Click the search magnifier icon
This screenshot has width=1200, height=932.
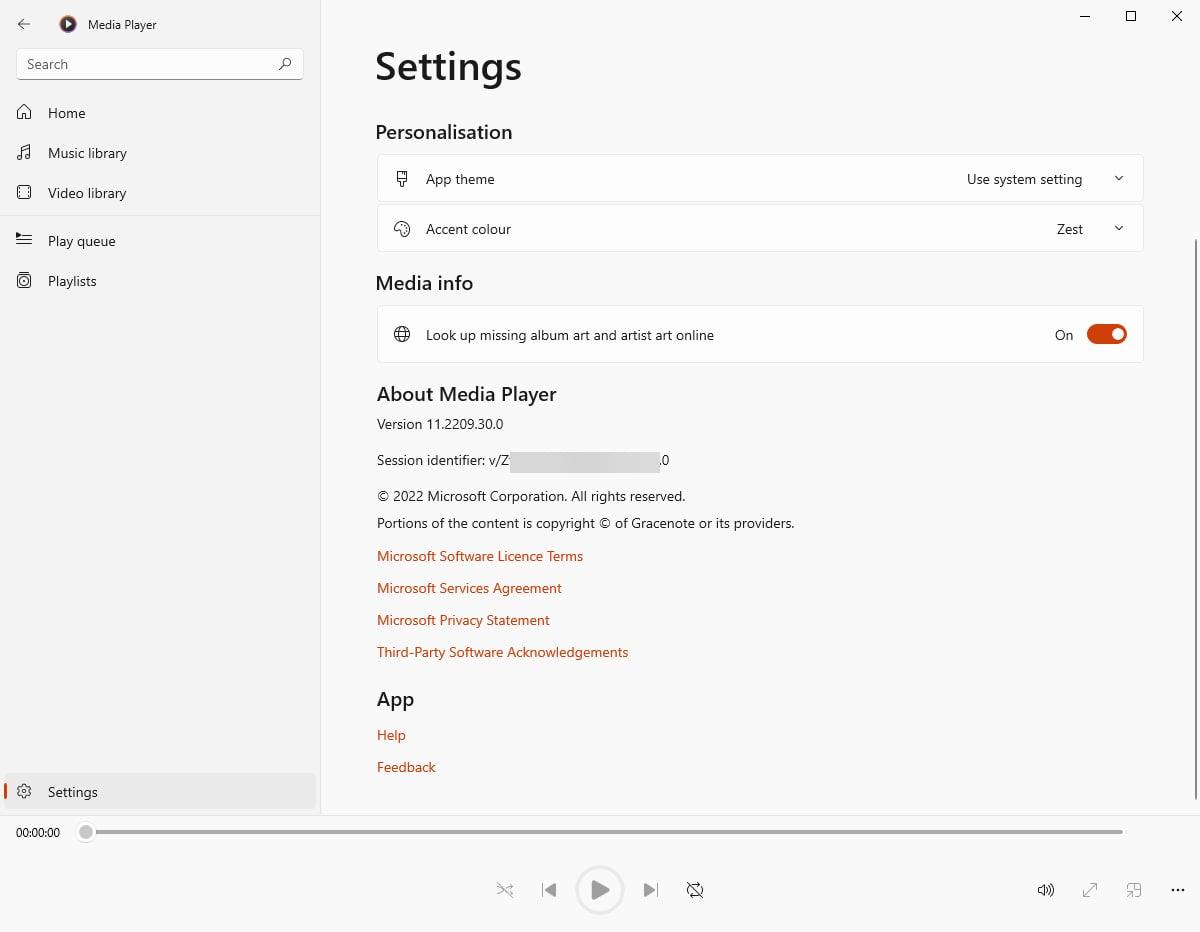(285, 64)
